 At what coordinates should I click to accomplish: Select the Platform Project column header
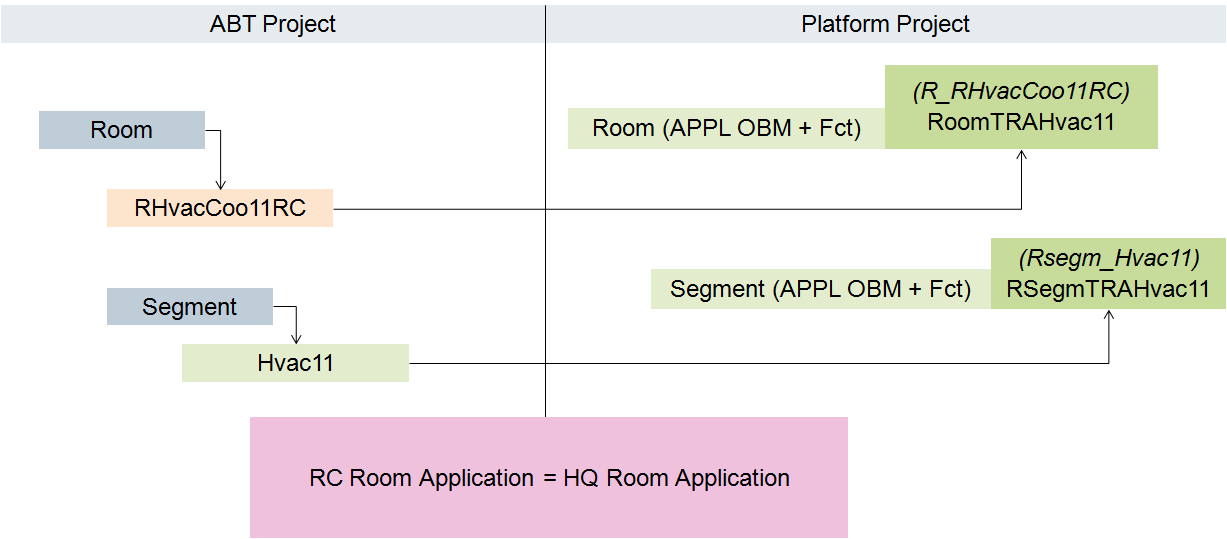[885, 24]
